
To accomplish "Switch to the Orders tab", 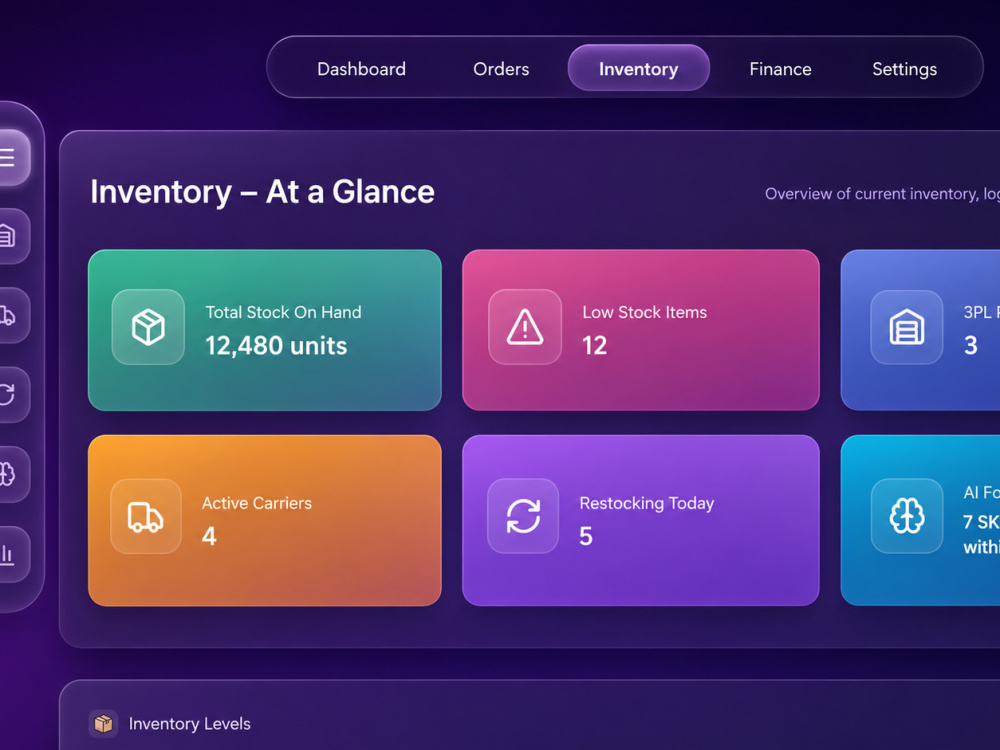I will pyautogui.click(x=501, y=69).
